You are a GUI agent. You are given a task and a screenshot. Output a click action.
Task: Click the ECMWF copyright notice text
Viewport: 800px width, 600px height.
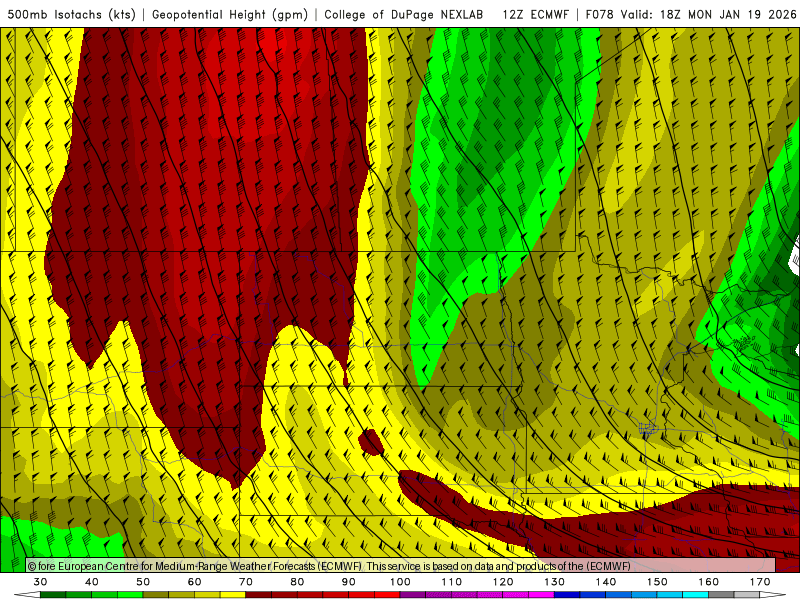point(329,566)
